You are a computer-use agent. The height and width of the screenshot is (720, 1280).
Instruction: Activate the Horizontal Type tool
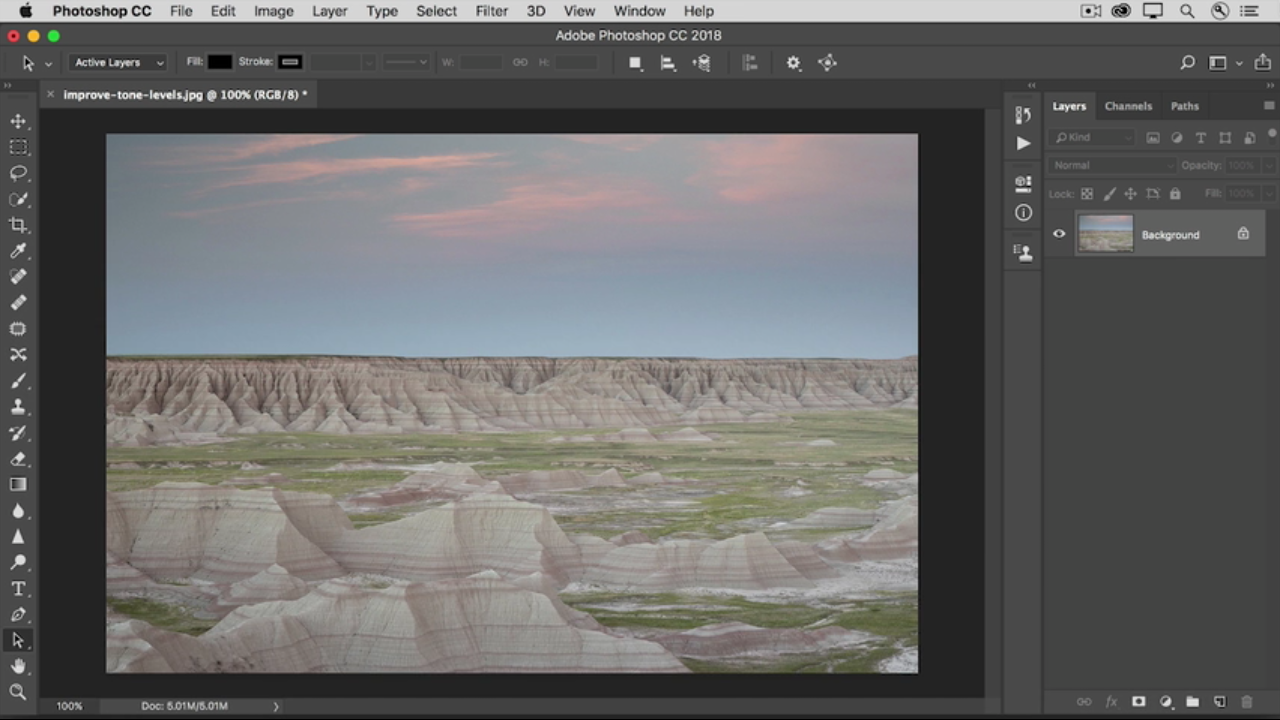18,589
